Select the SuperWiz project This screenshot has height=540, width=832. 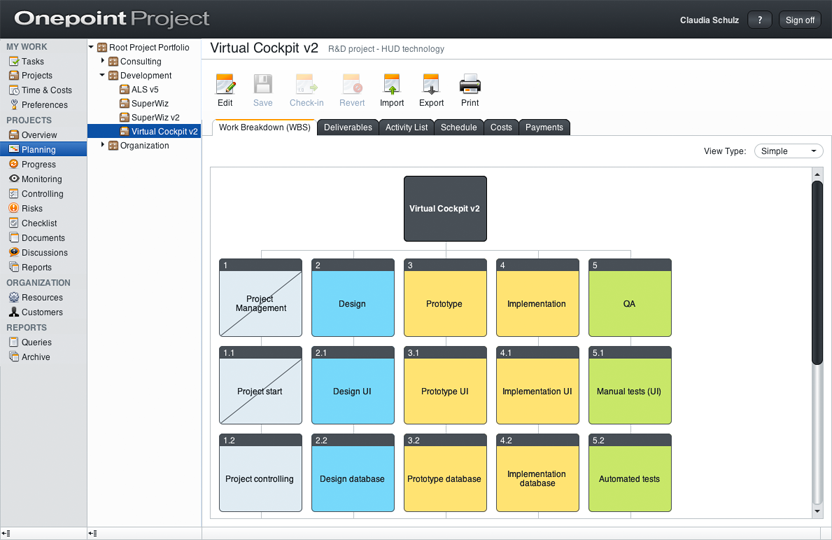click(150, 103)
